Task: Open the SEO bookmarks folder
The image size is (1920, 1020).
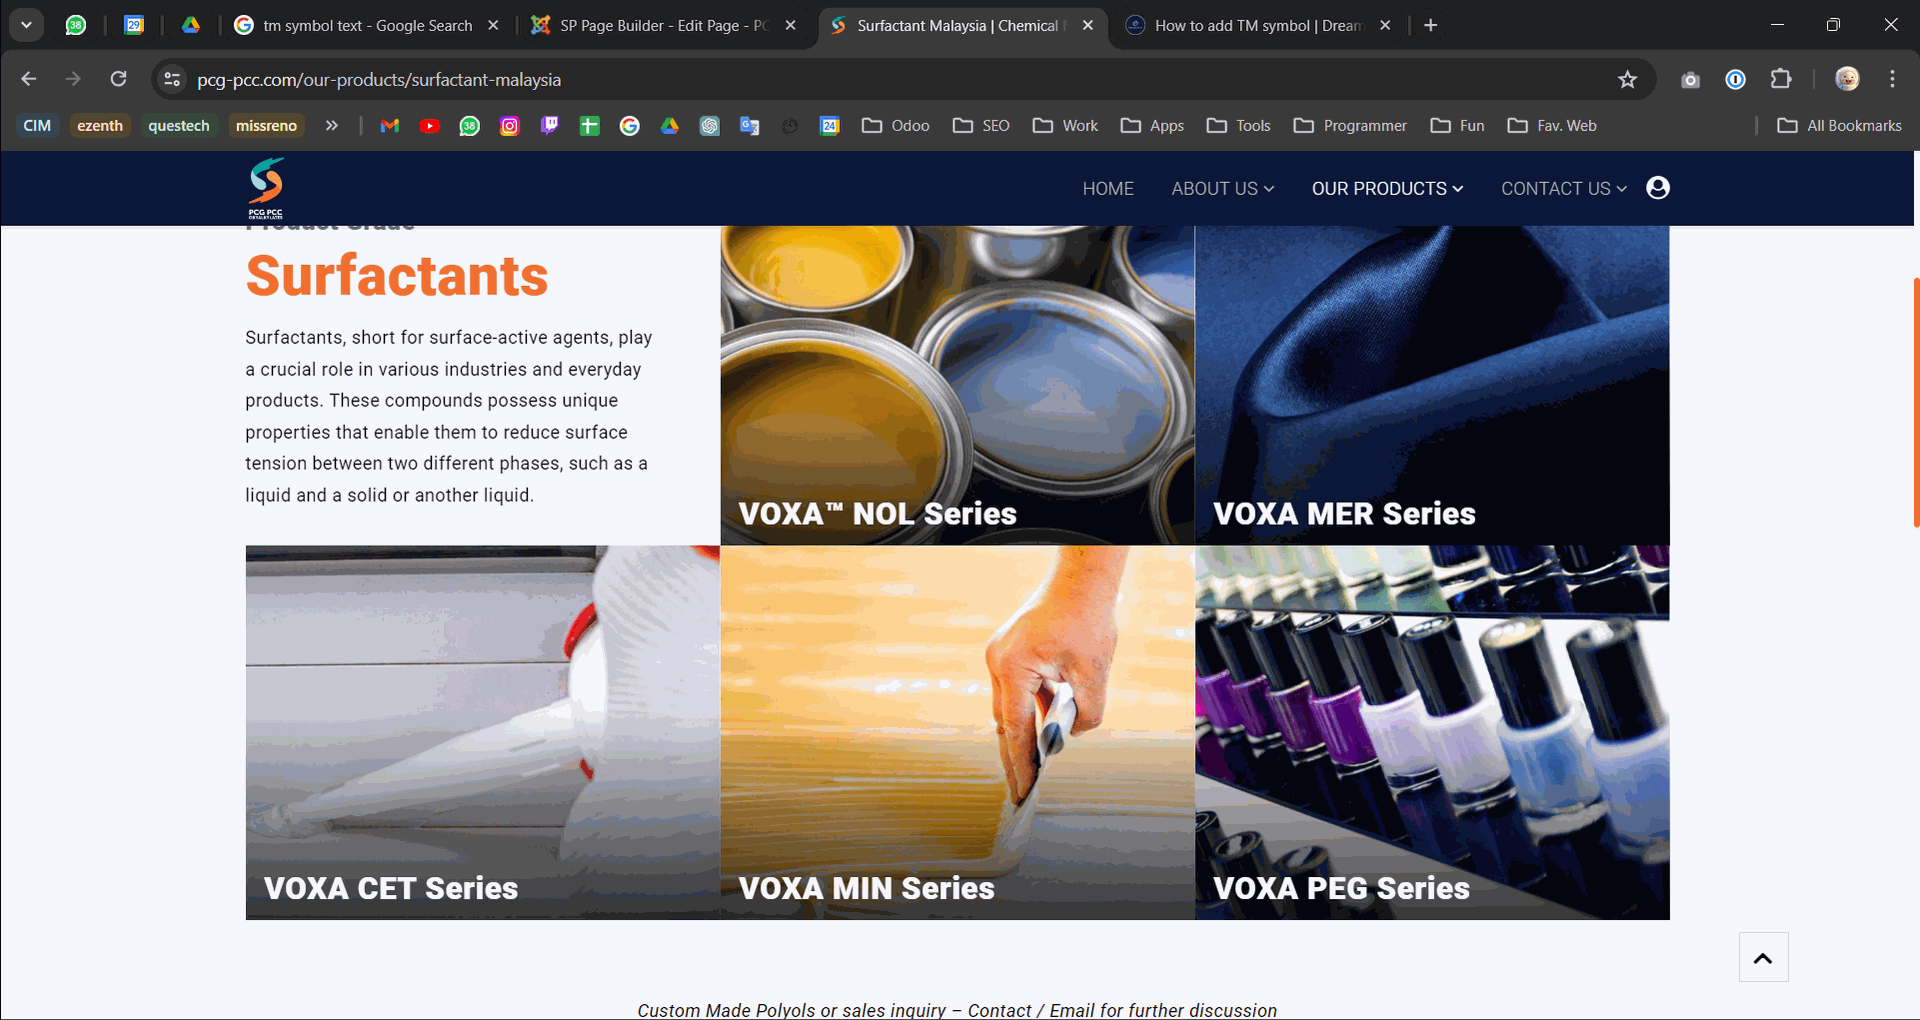Action: coord(981,125)
